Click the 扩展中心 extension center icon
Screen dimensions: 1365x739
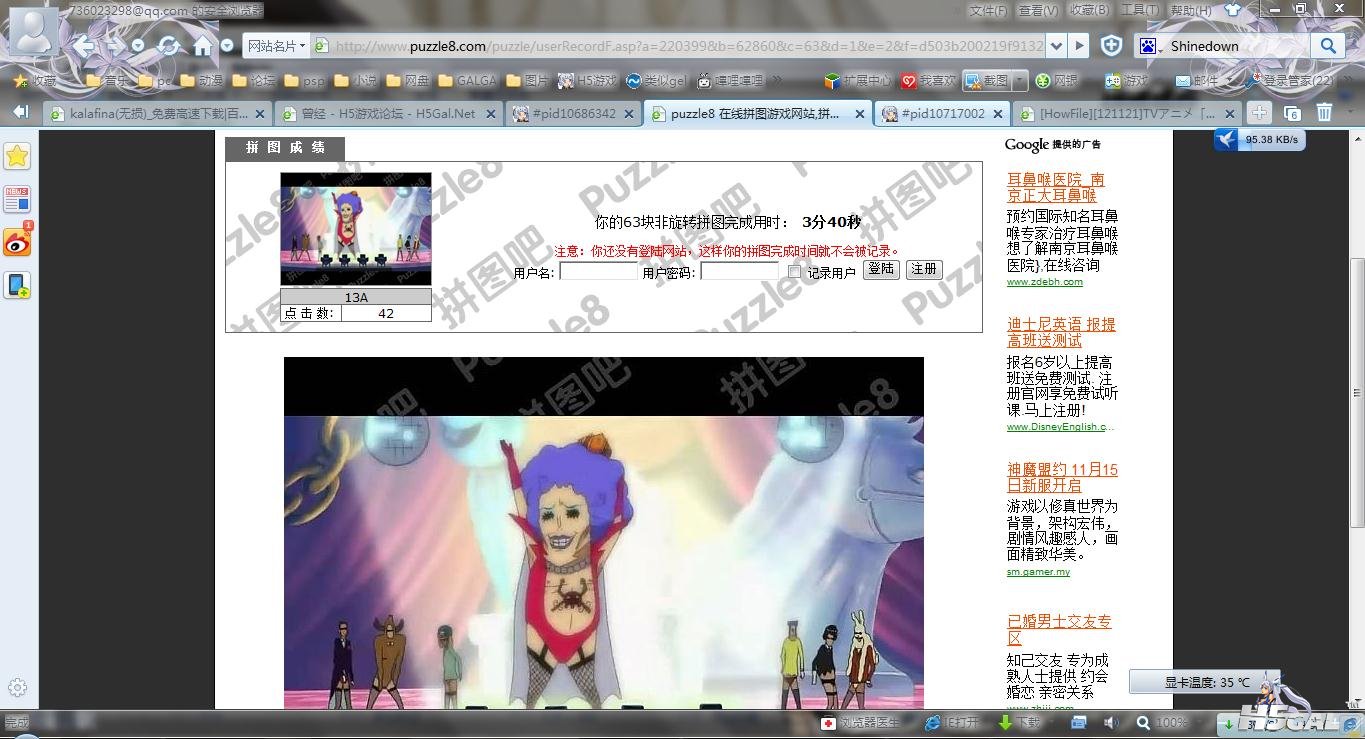(x=857, y=80)
